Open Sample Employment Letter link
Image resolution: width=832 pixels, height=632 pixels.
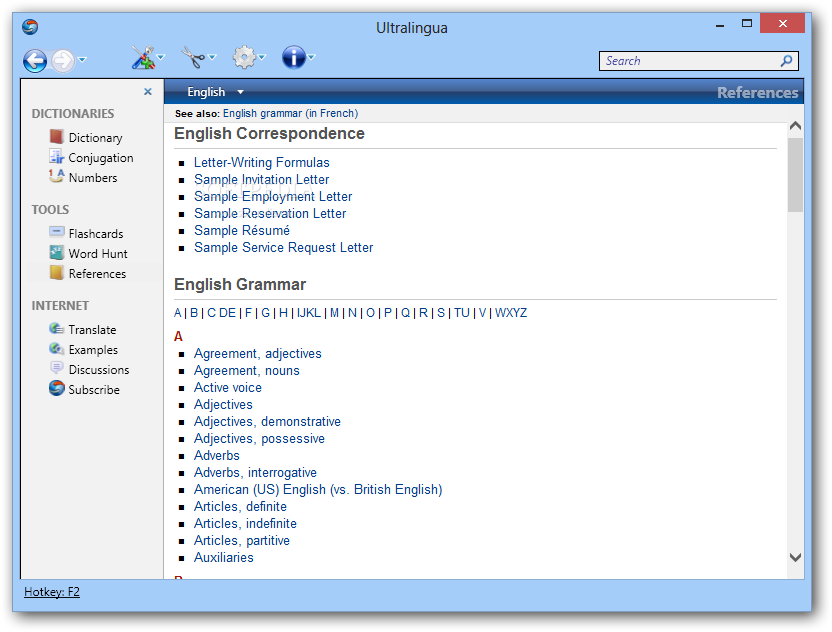tap(273, 196)
